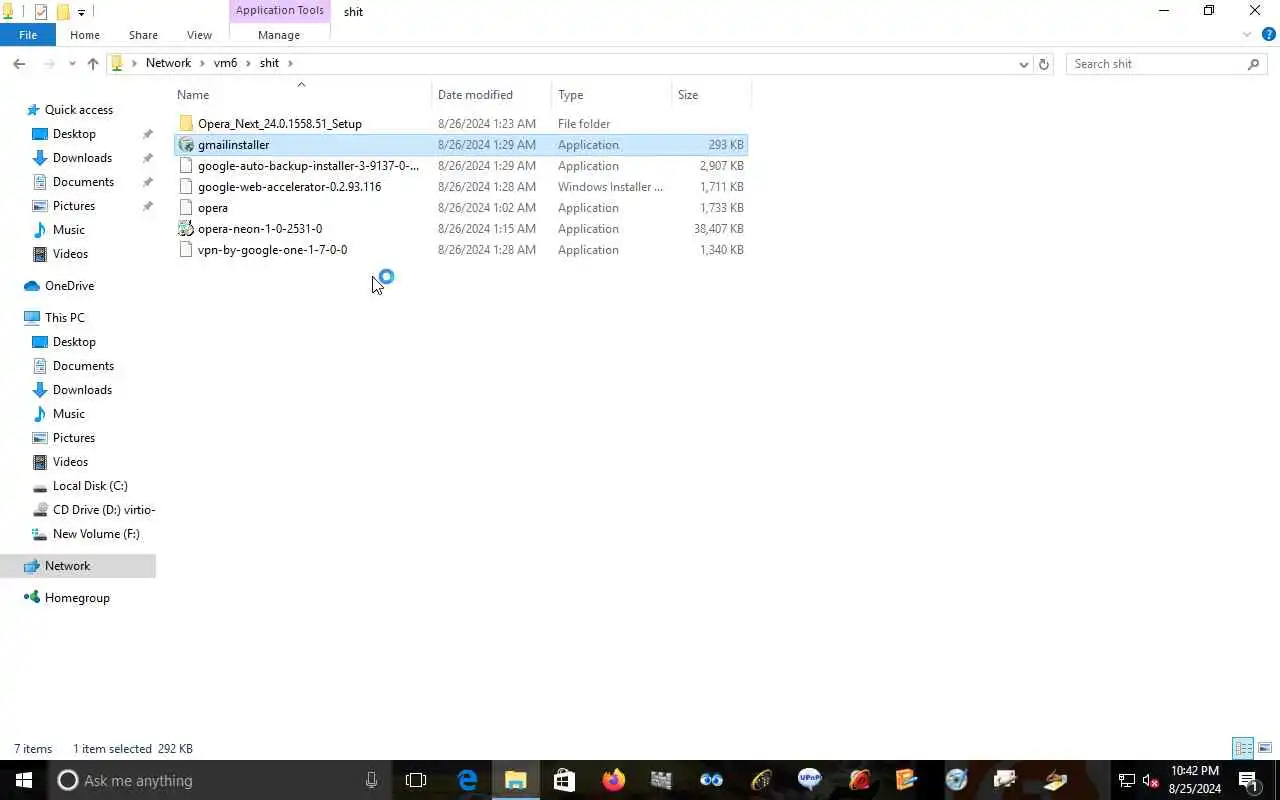
Task: Open the Manage tab
Action: point(279,35)
